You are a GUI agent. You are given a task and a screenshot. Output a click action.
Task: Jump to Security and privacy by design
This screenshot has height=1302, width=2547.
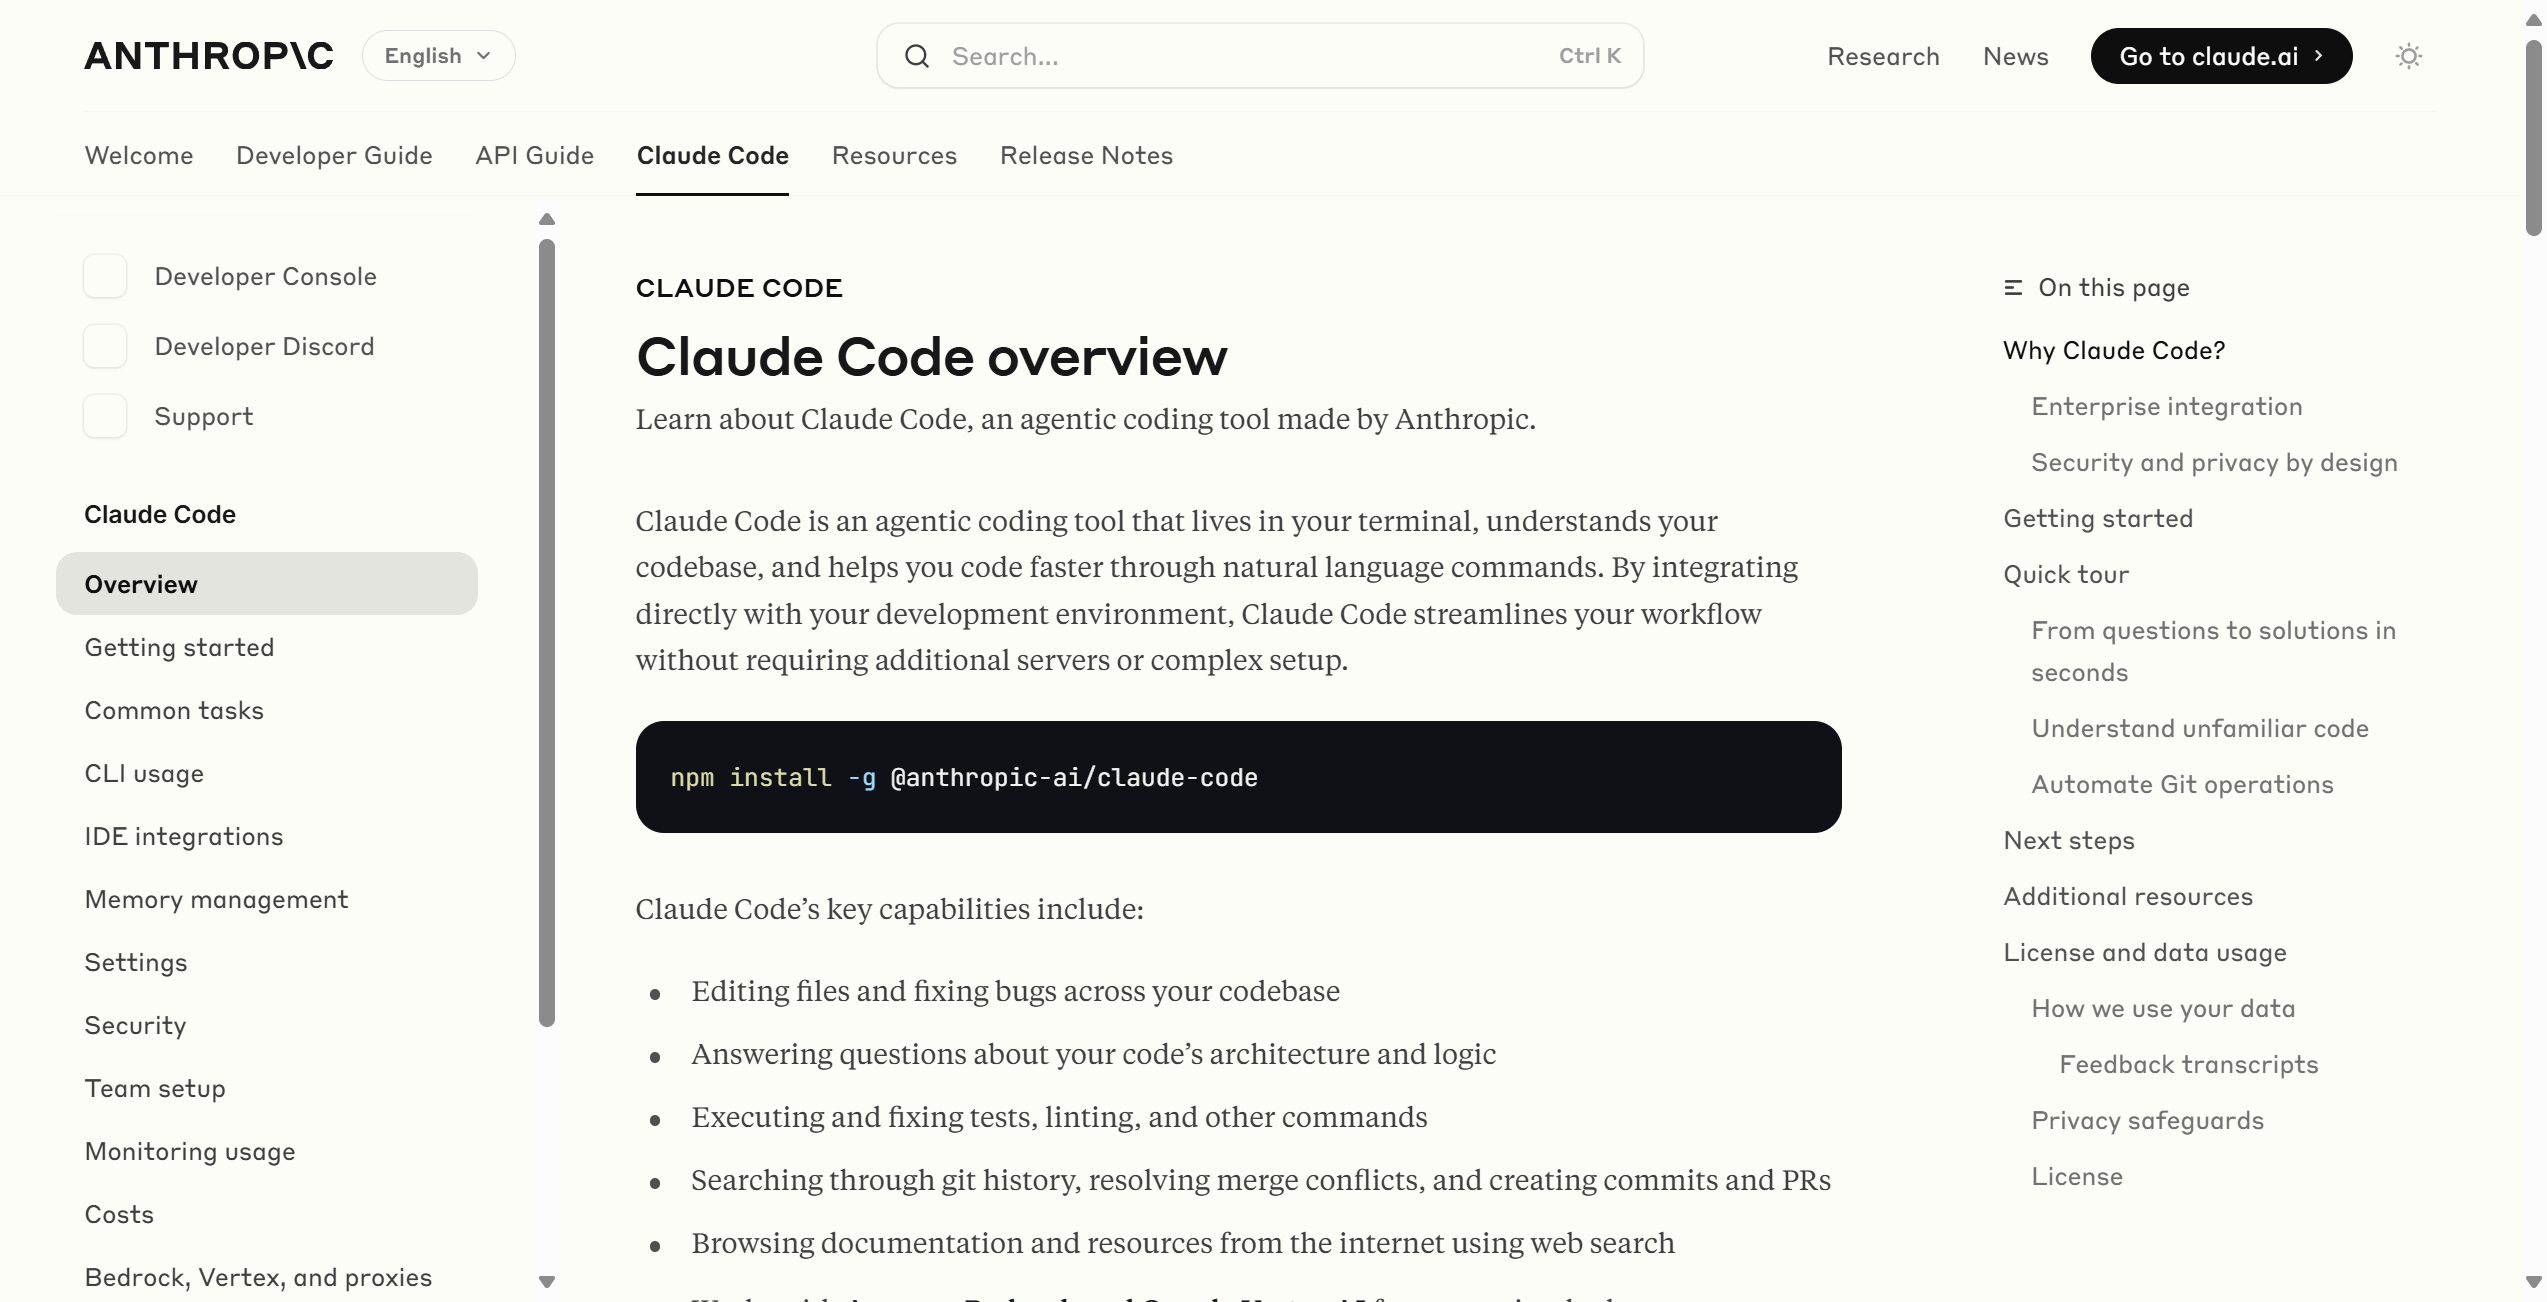coord(2214,462)
